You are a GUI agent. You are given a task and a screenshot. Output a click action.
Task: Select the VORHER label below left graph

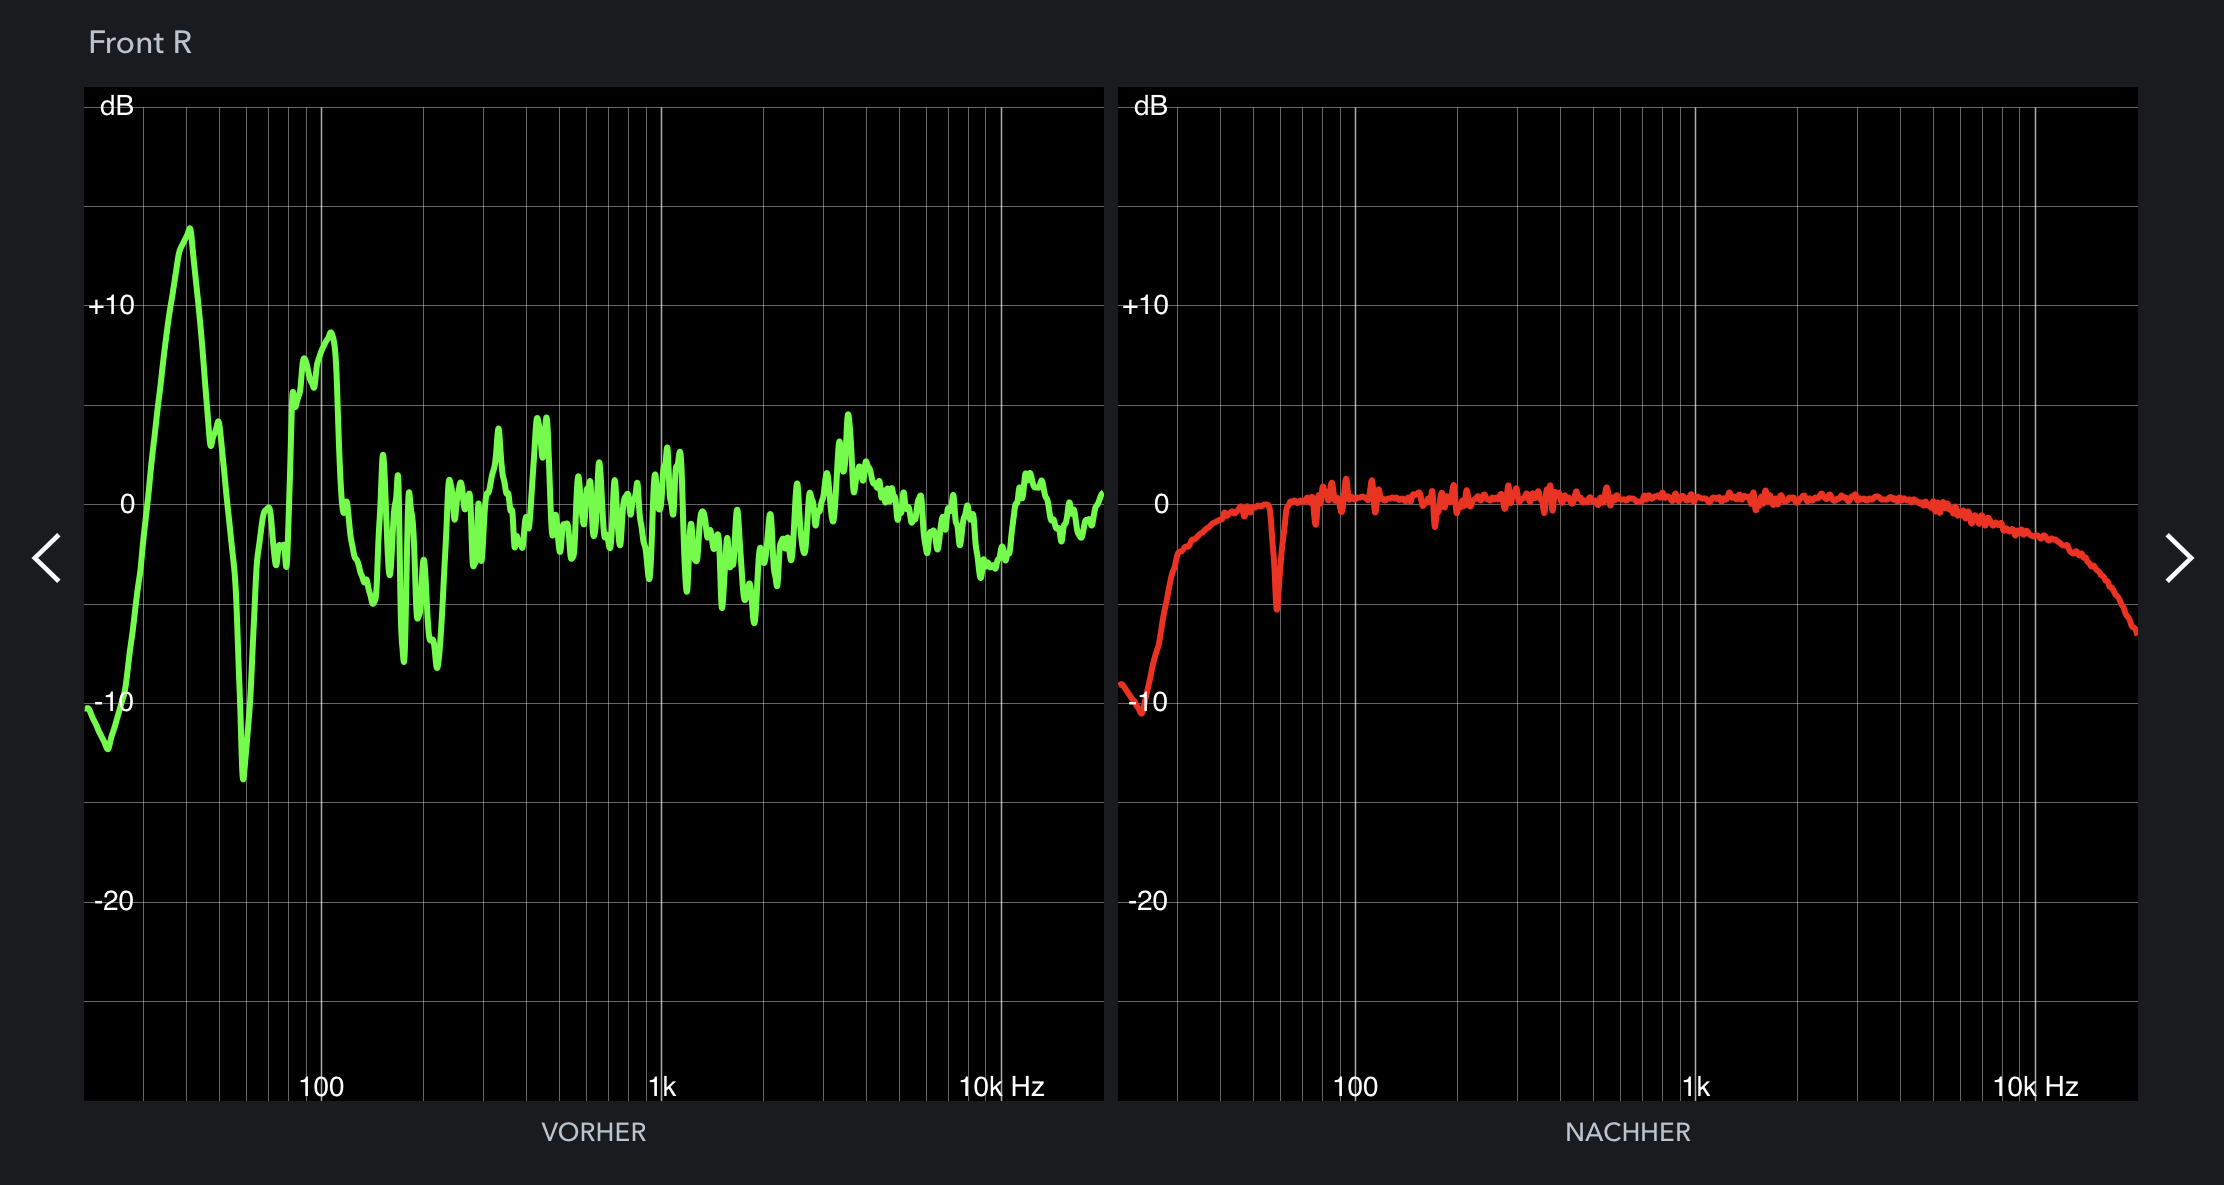point(593,1132)
